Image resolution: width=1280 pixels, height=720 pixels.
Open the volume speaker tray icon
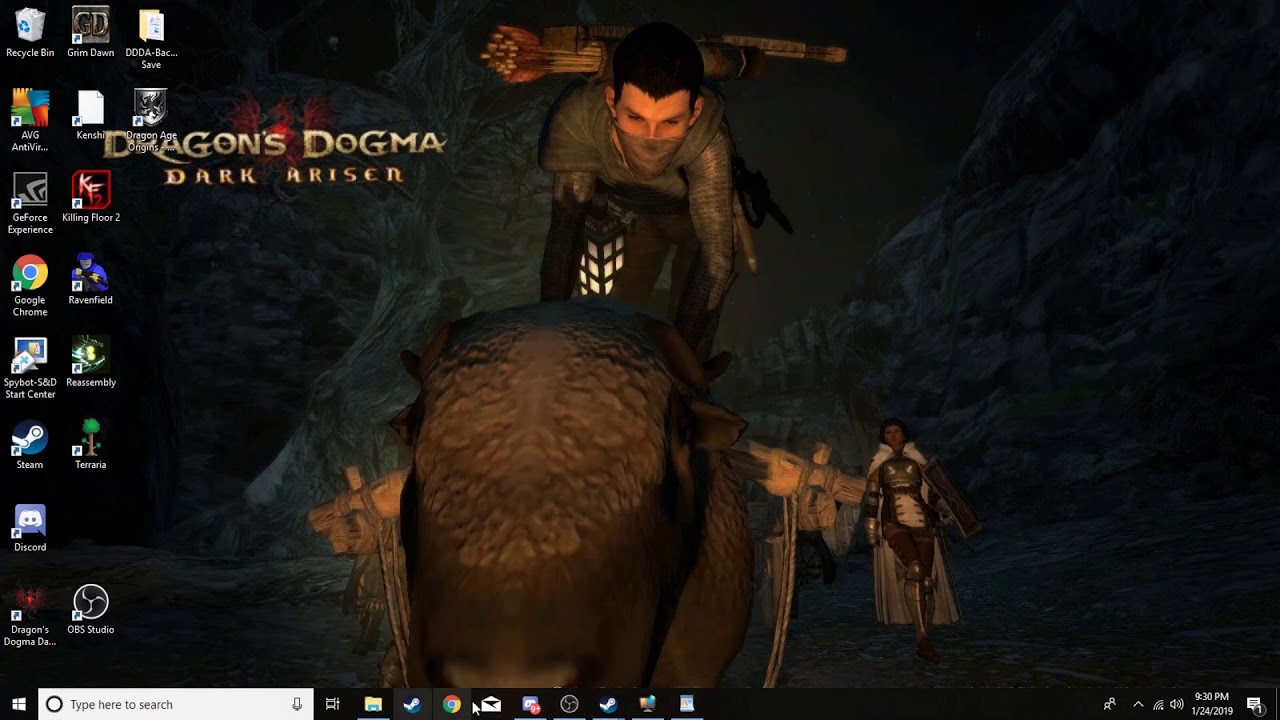coord(1177,704)
